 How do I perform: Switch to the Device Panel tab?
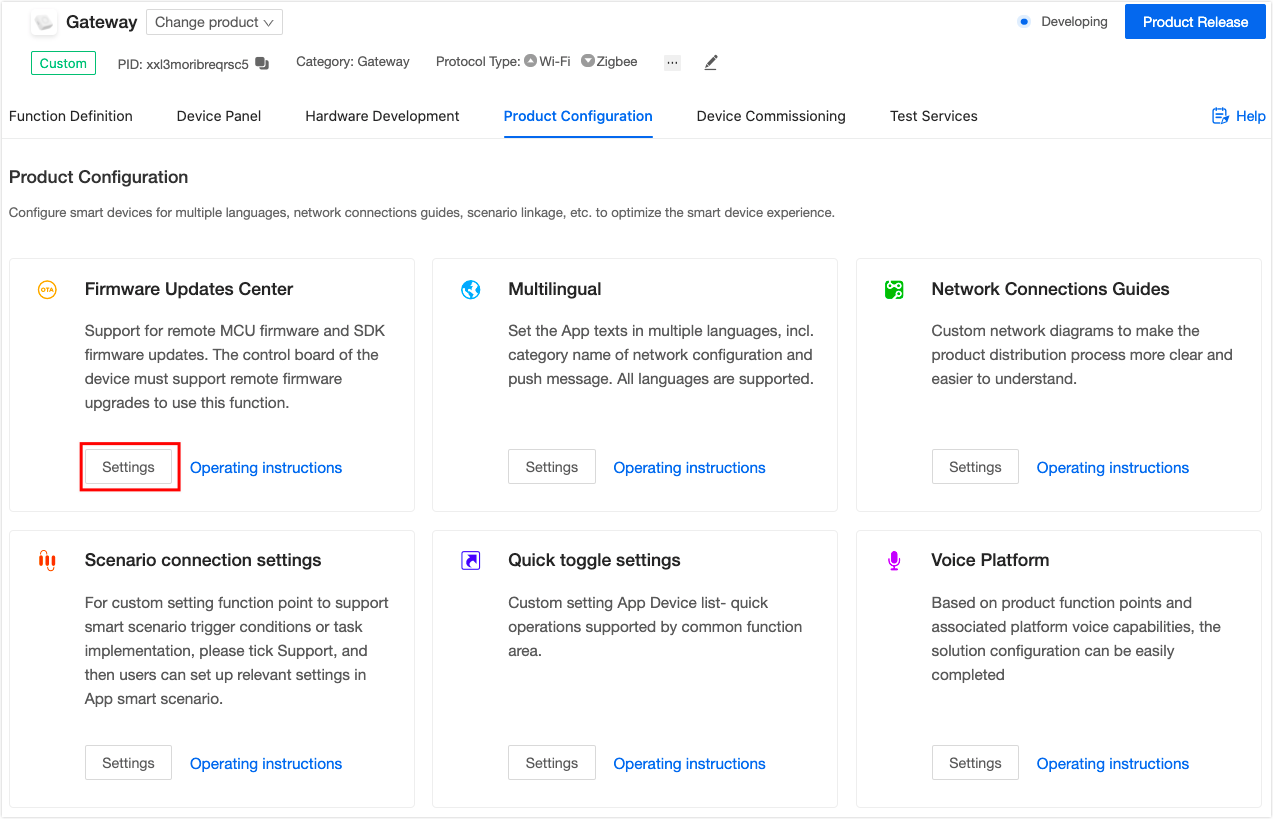coord(219,116)
